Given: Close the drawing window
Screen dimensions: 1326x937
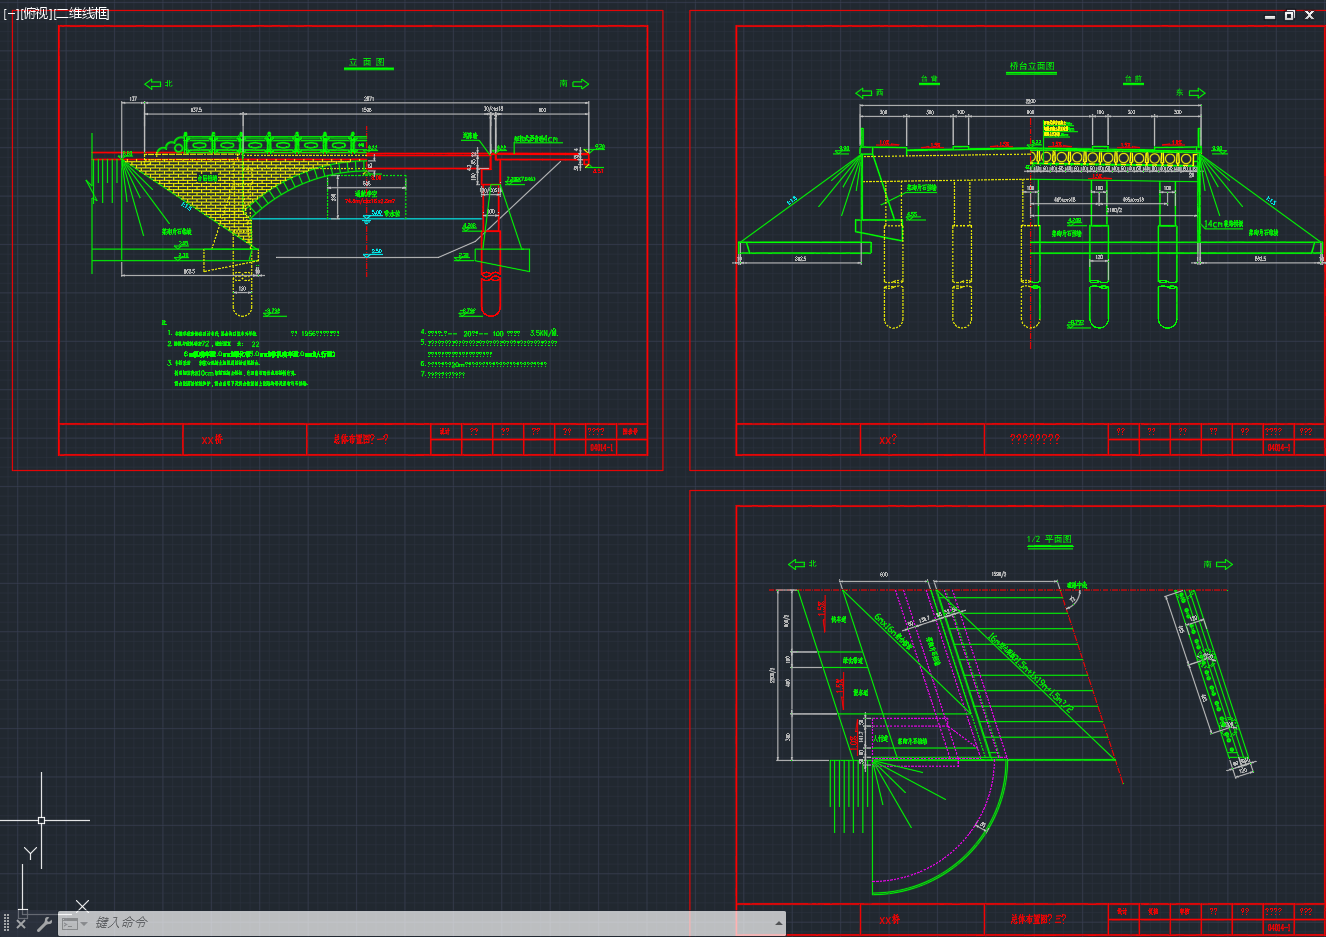Looking at the screenshot, I should (1310, 15).
